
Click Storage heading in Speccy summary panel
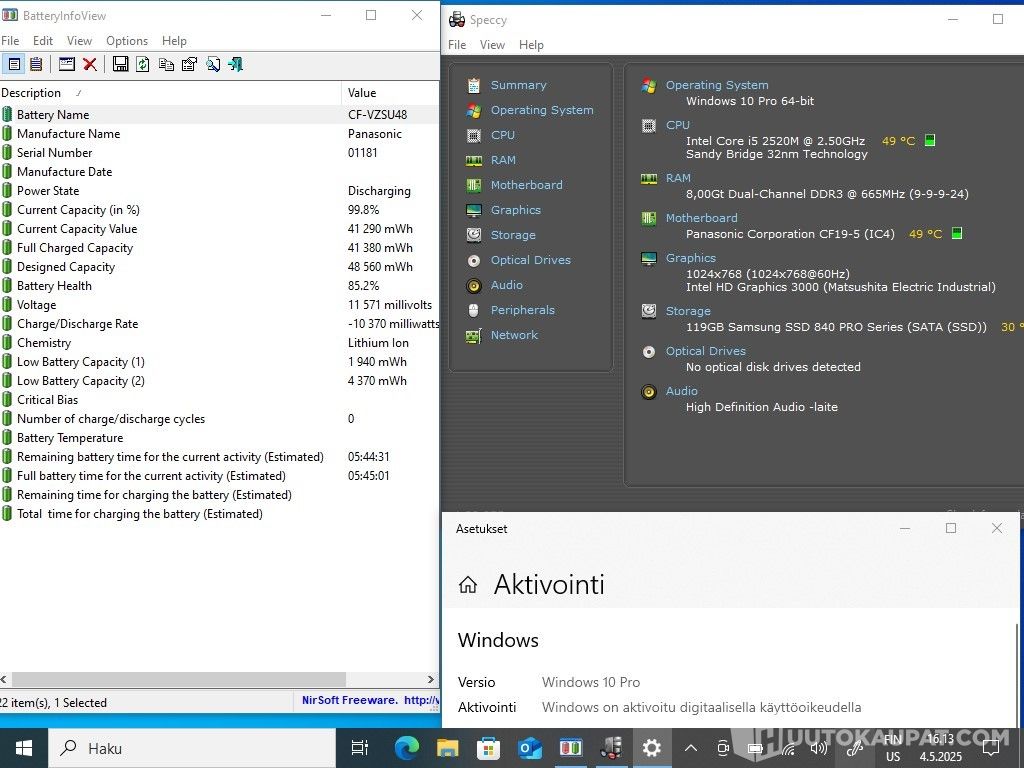(688, 311)
